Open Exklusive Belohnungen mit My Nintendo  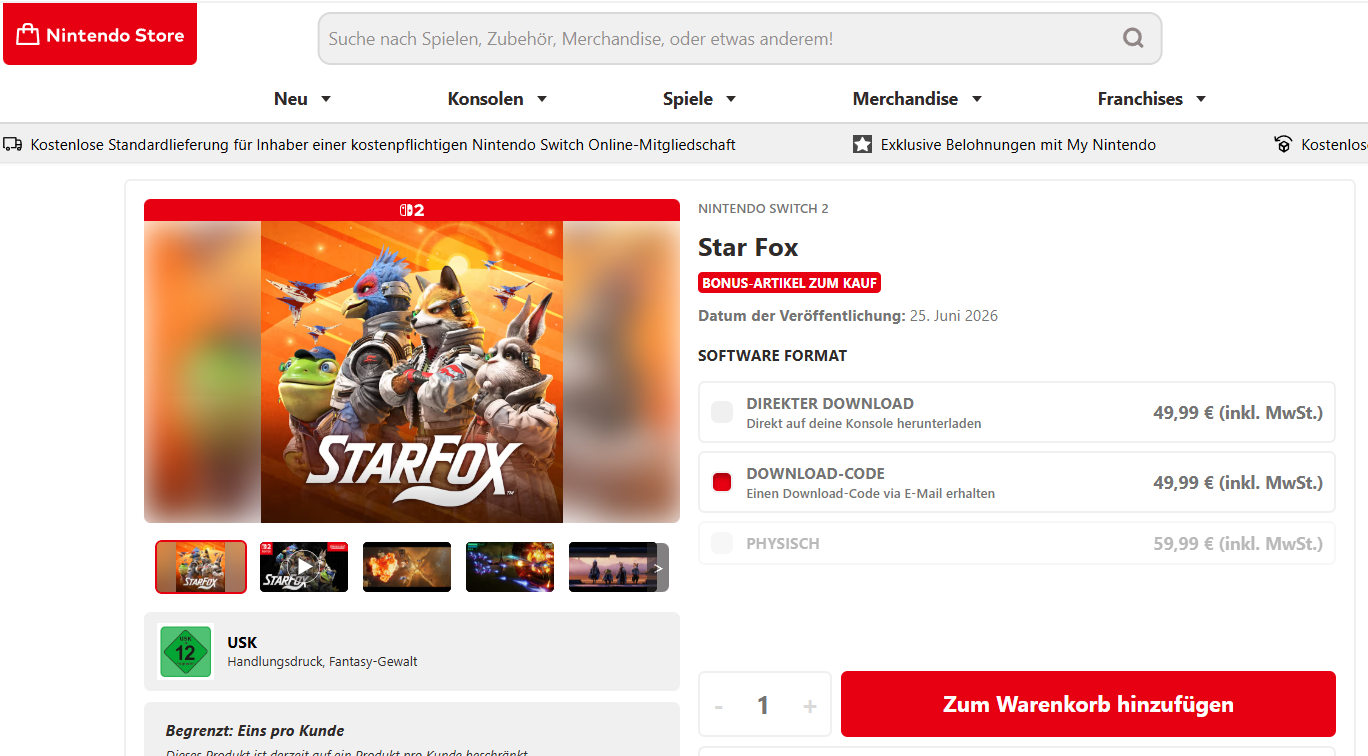(1018, 145)
